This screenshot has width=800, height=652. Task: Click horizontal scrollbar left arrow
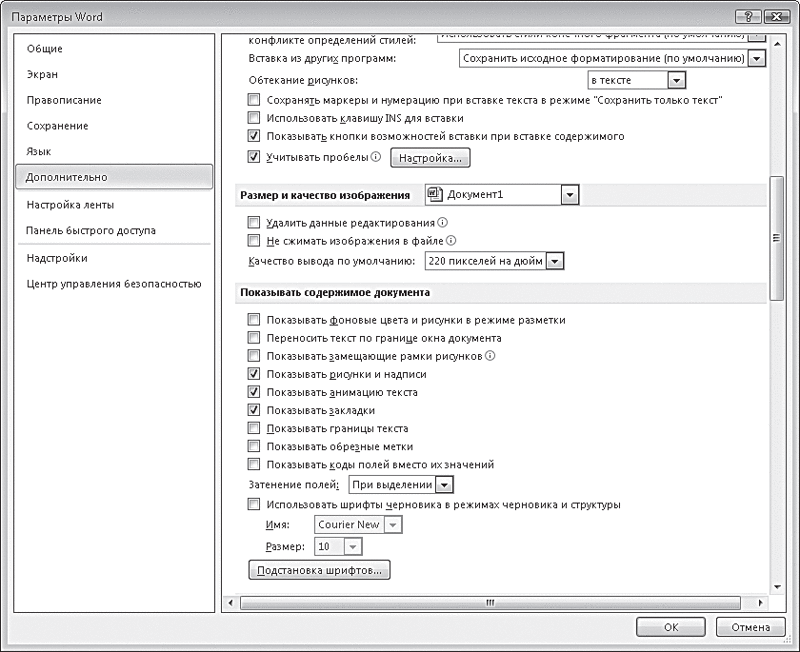[231, 603]
